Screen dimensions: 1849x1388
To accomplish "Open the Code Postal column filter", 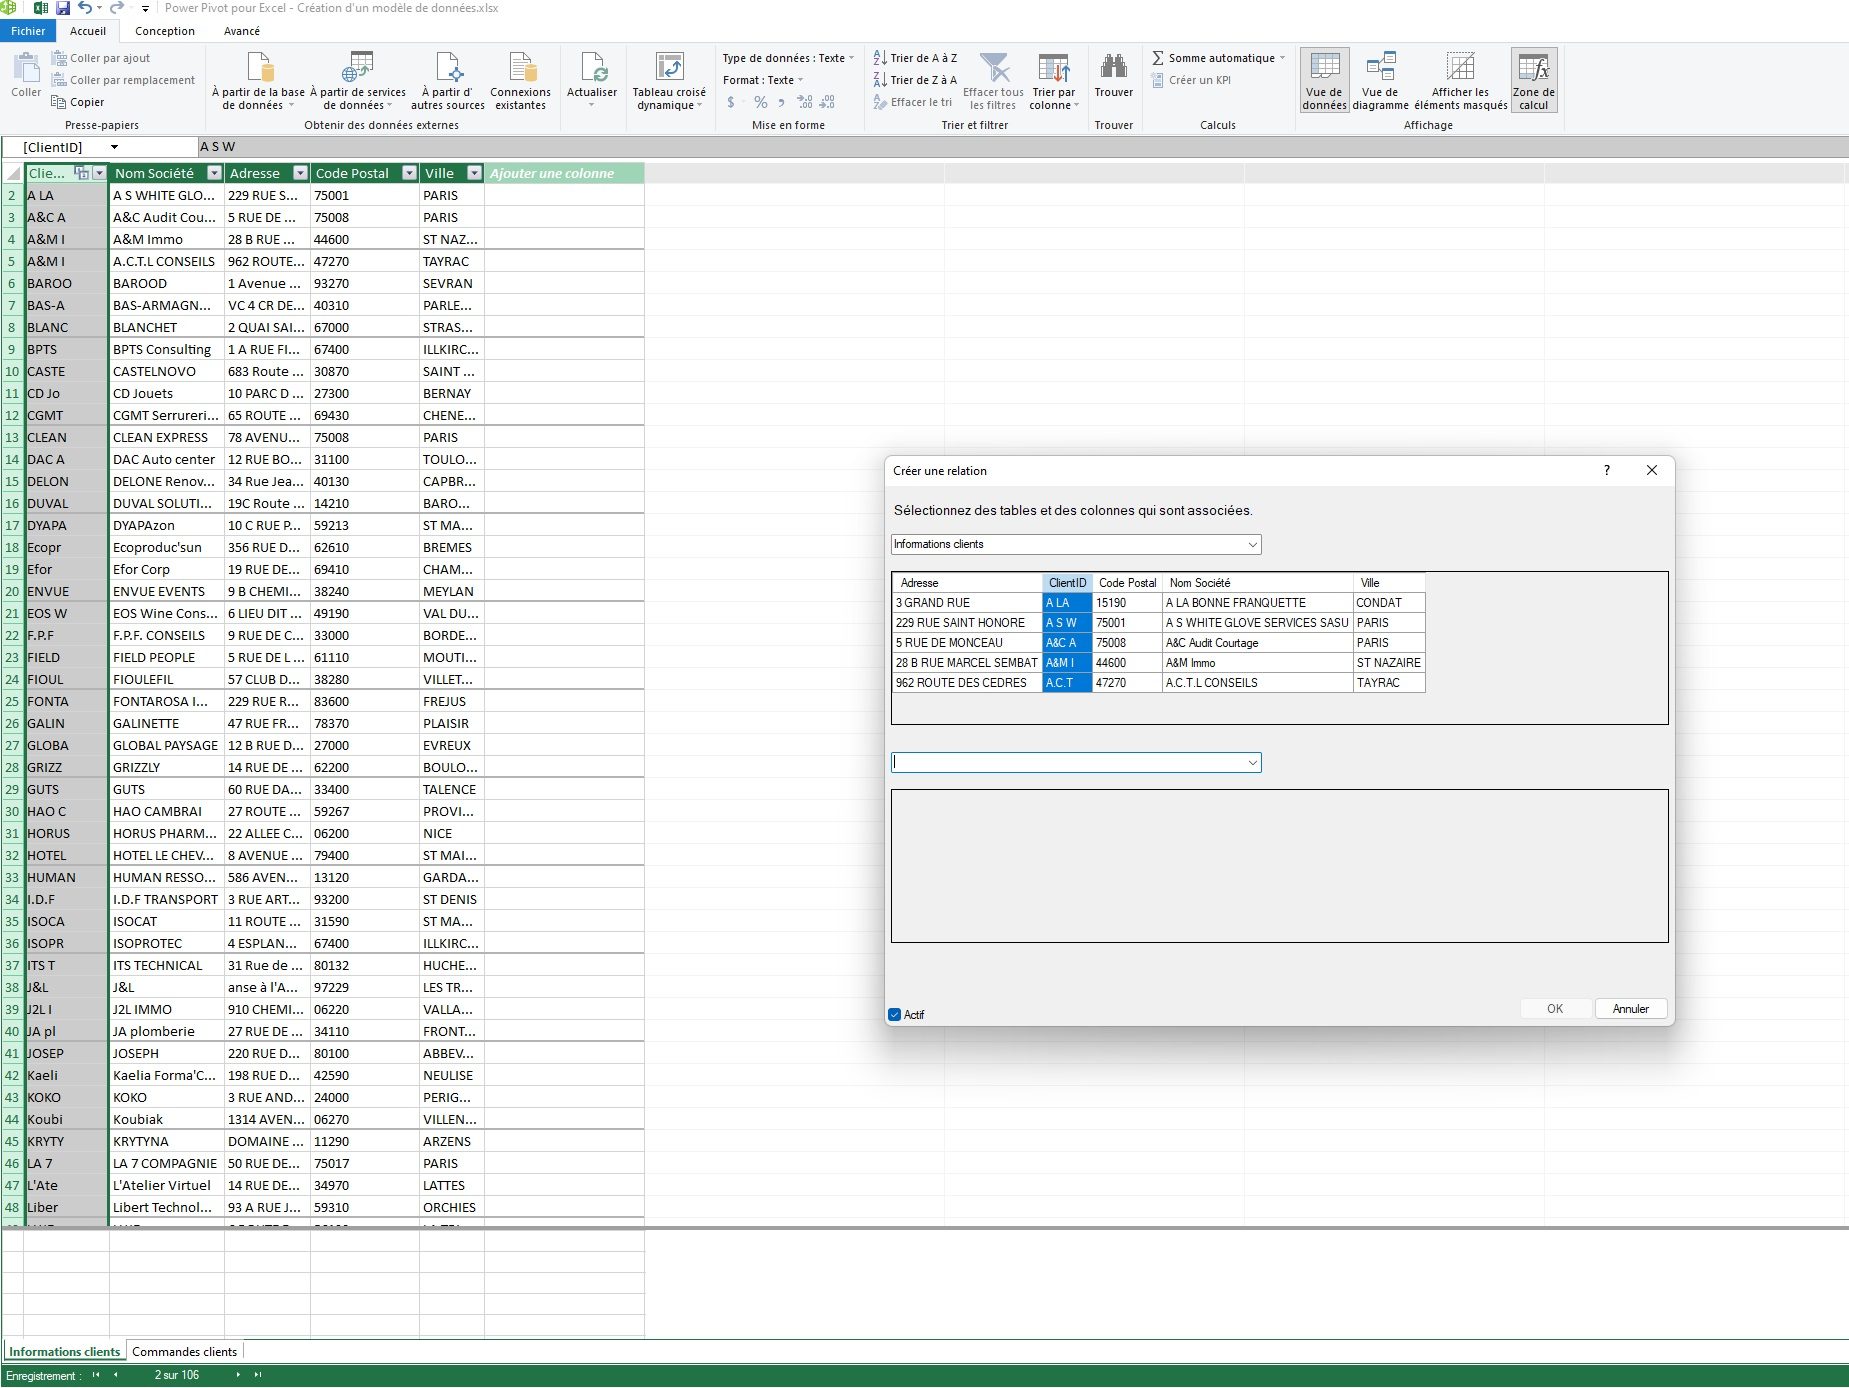I will (409, 173).
